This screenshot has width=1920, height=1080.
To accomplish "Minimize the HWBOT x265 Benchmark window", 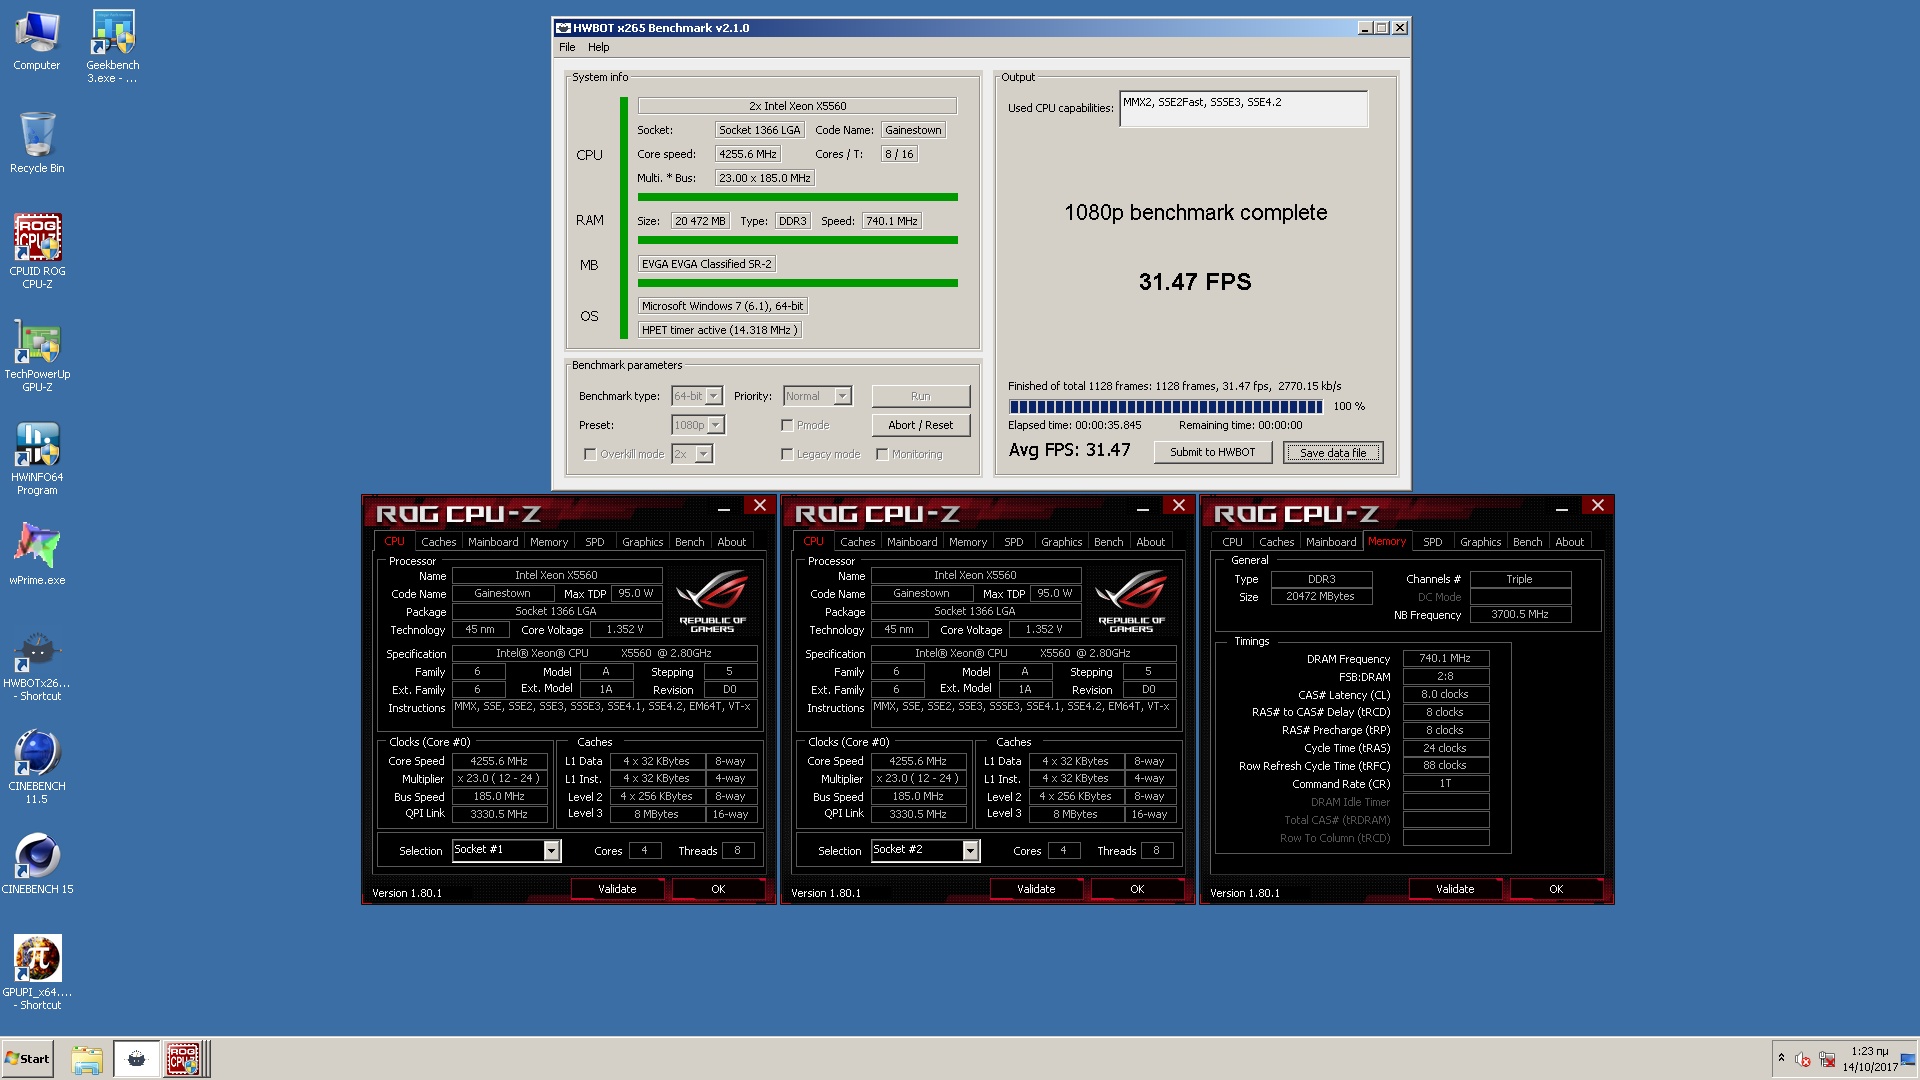I will point(1365,28).
